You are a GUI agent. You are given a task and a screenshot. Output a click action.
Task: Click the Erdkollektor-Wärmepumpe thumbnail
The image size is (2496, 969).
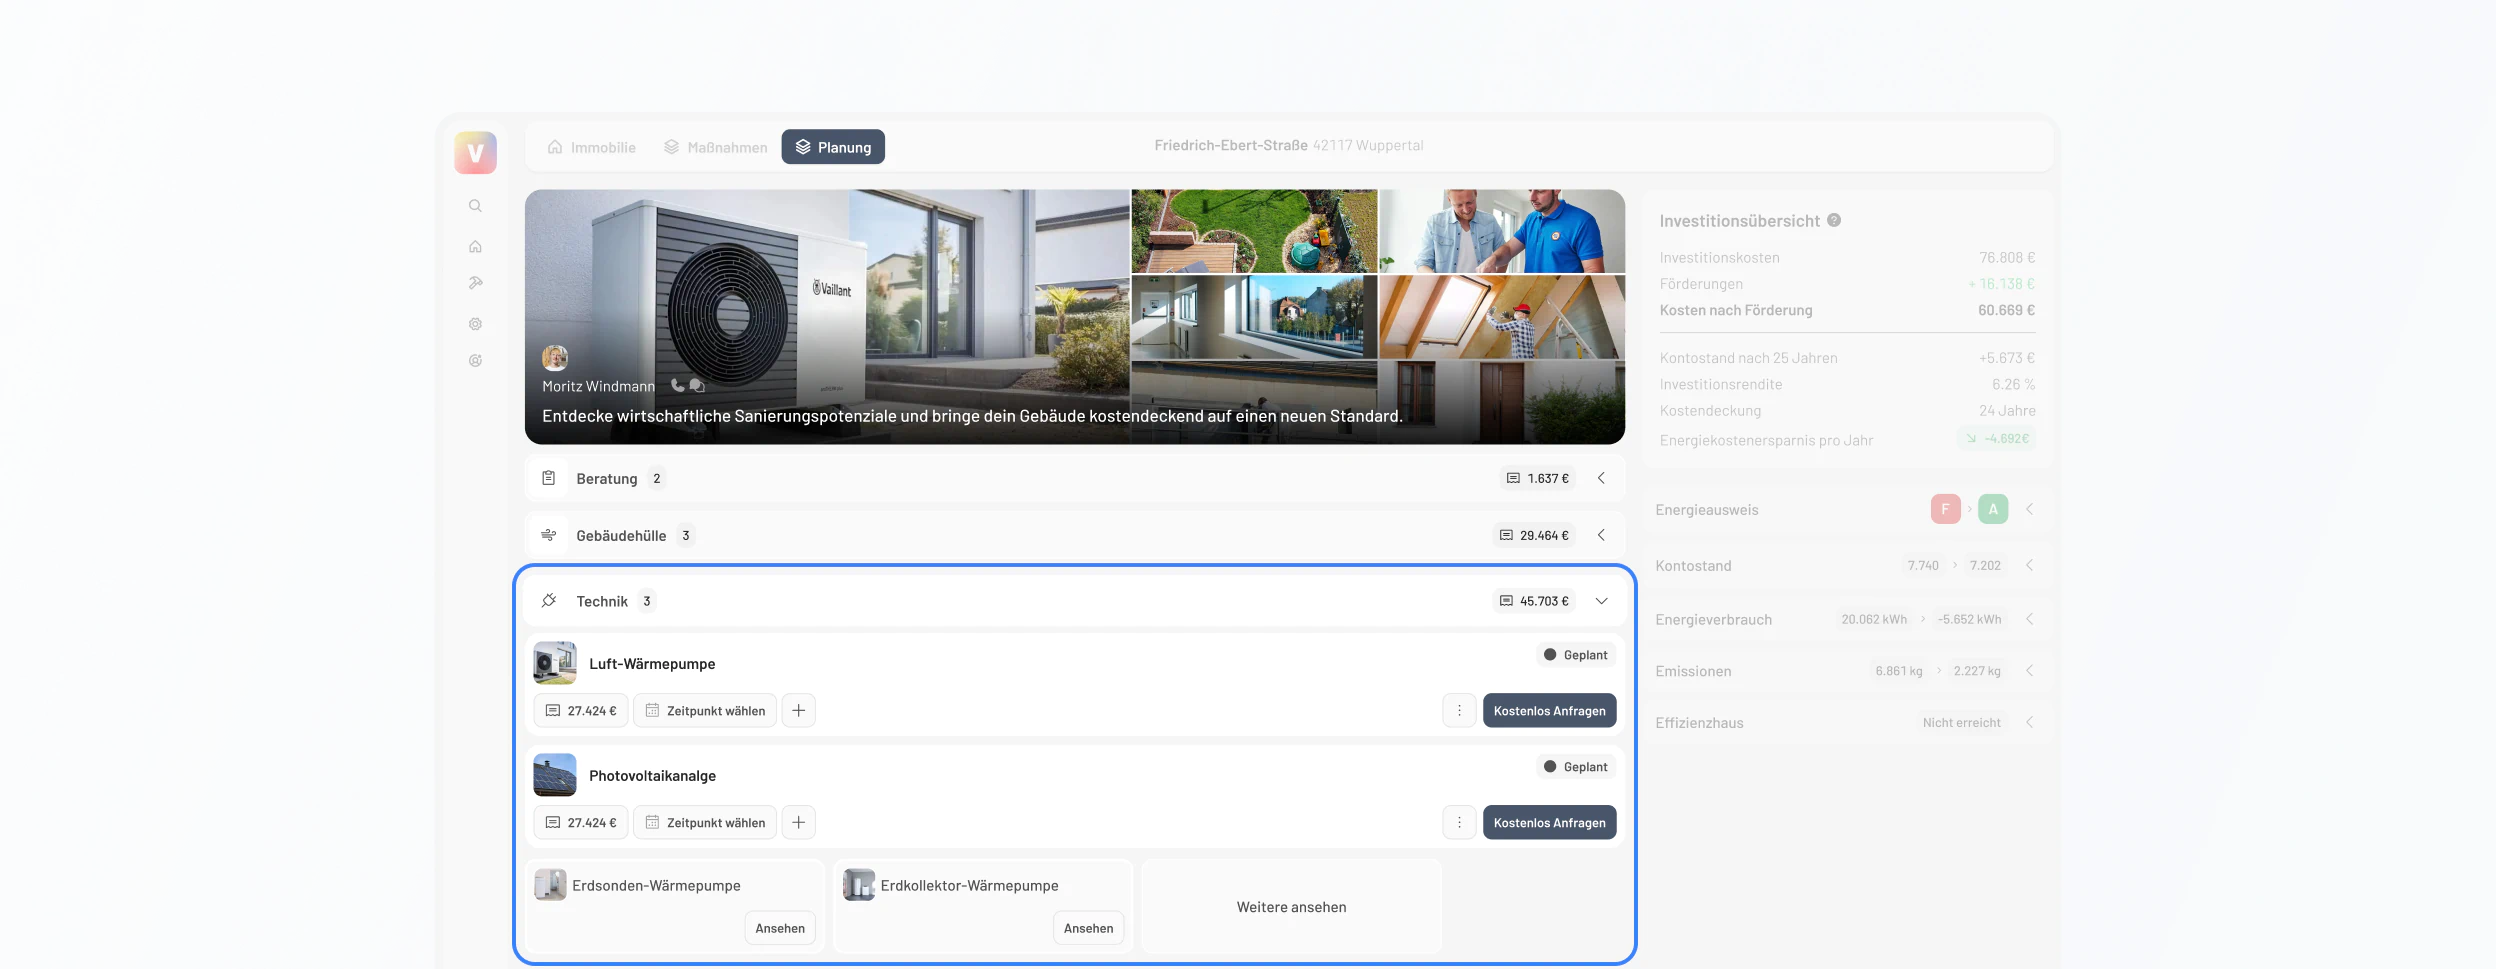(x=858, y=885)
